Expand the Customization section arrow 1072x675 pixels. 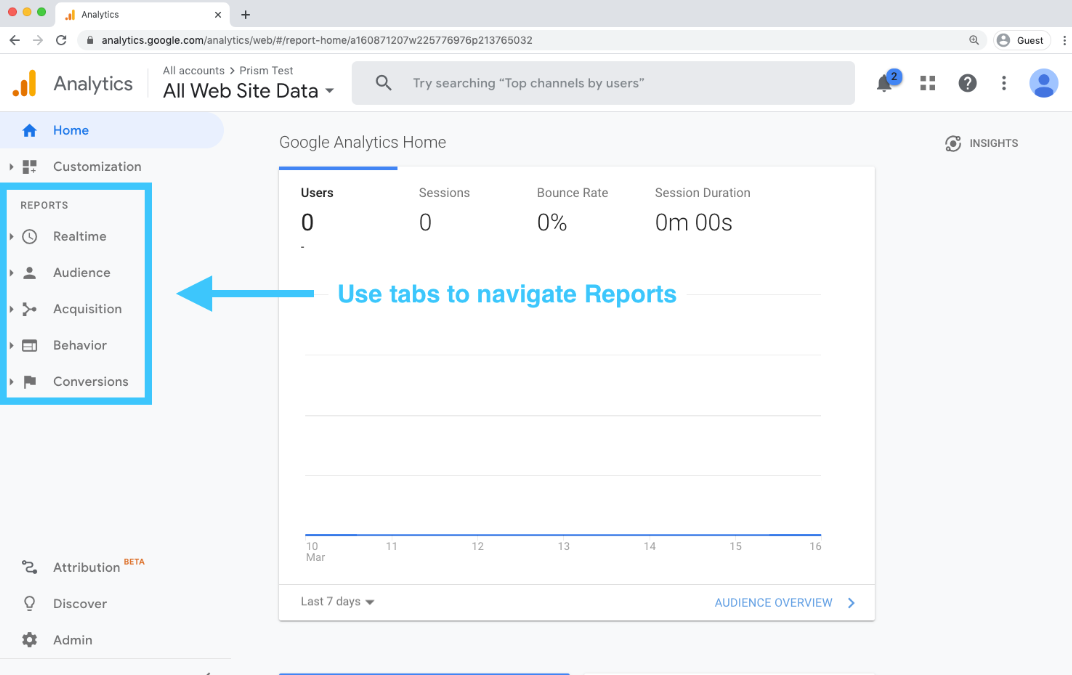point(11,167)
